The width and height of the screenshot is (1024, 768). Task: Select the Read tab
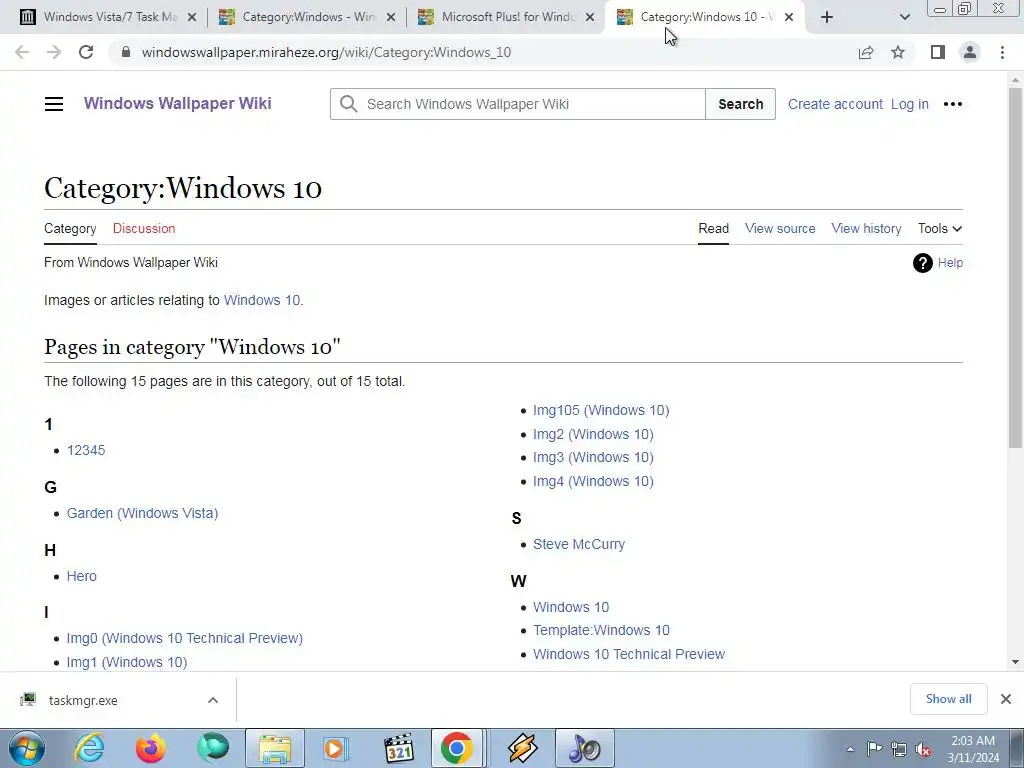click(713, 229)
